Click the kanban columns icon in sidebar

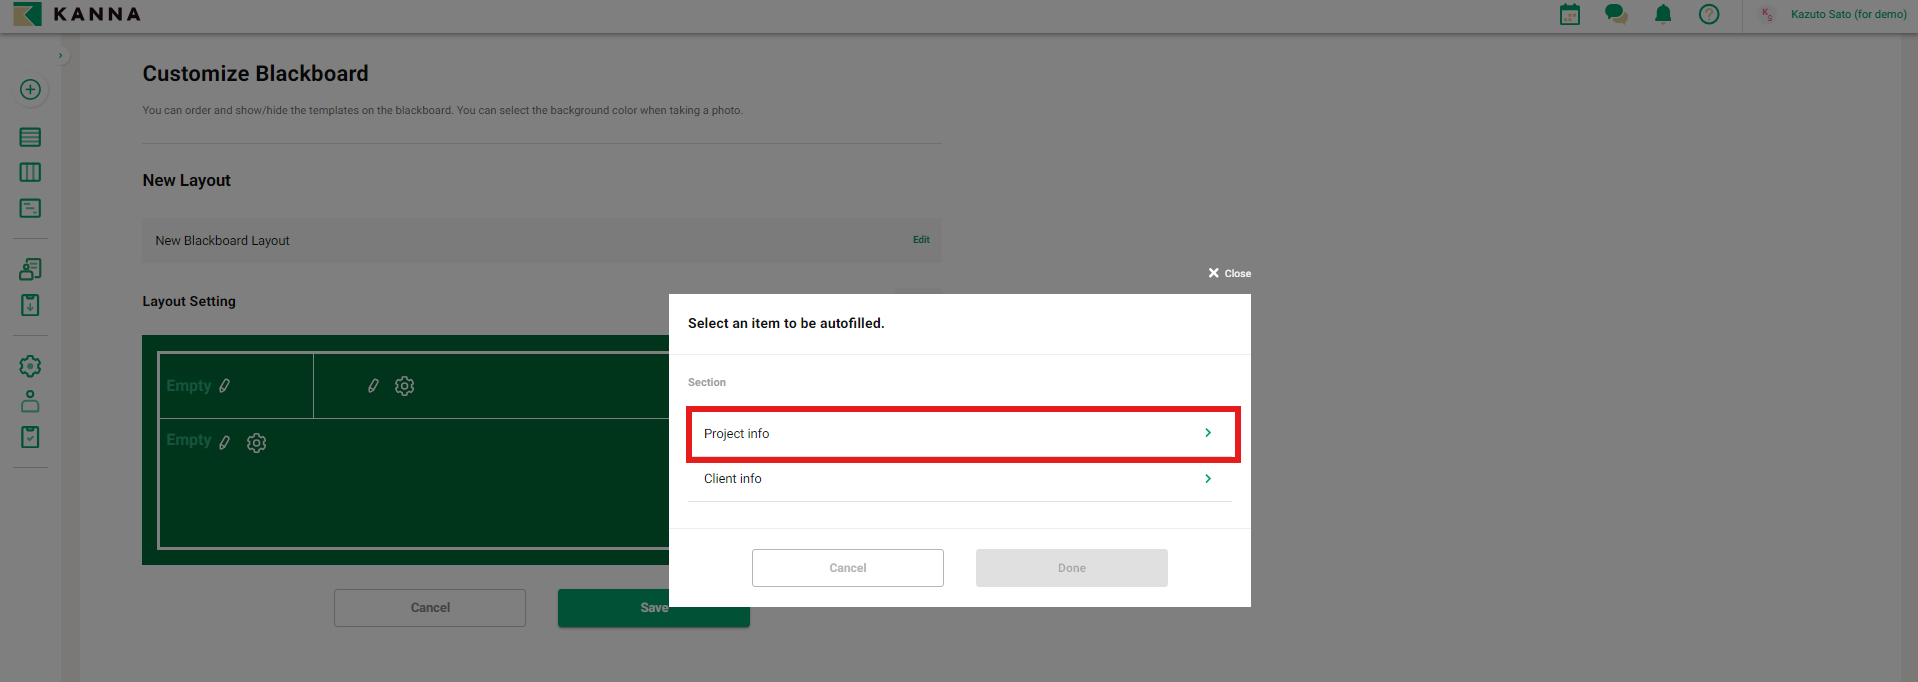coord(30,172)
